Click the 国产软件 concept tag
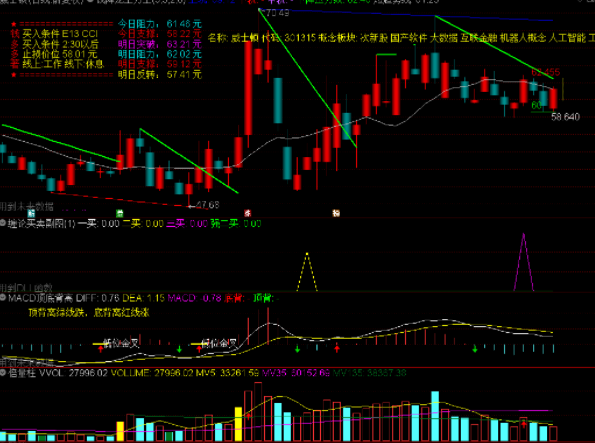The image size is (595, 443). click(x=408, y=38)
